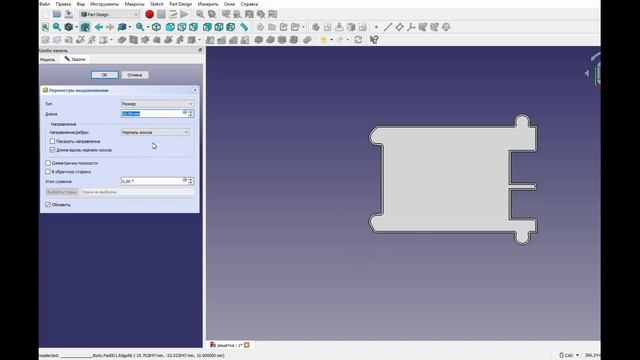Open the Вид menu
This screenshot has height=360, width=640.
pyautogui.click(x=80, y=4)
